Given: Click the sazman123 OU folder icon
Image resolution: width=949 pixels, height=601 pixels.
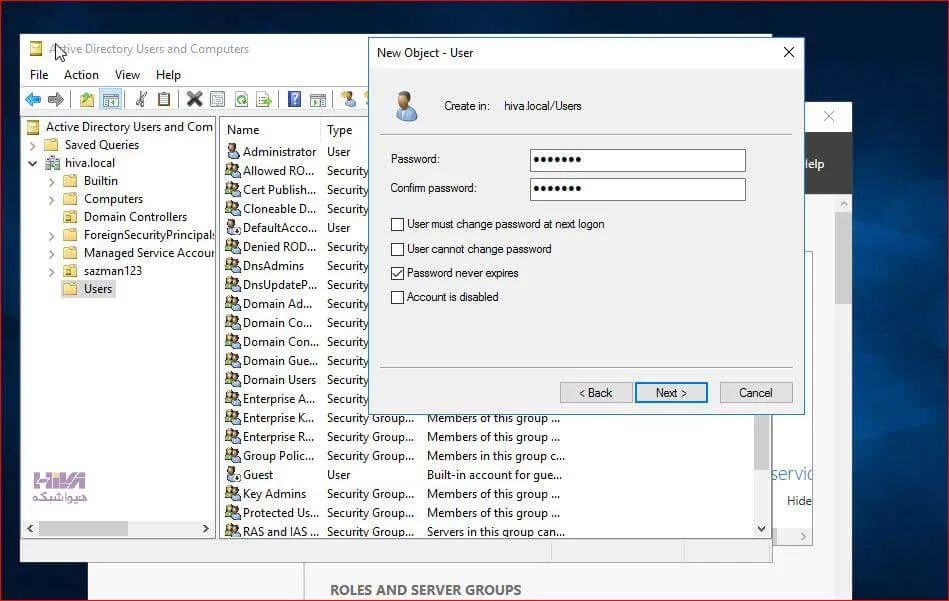Looking at the screenshot, I should pos(71,271).
